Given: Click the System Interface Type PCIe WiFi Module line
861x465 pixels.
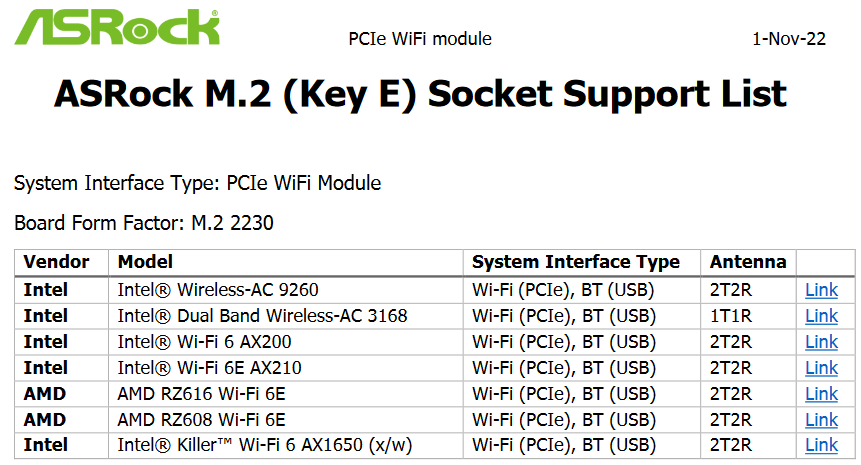Looking at the screenshot, I should pyautogui.click(x=198, y=183).
